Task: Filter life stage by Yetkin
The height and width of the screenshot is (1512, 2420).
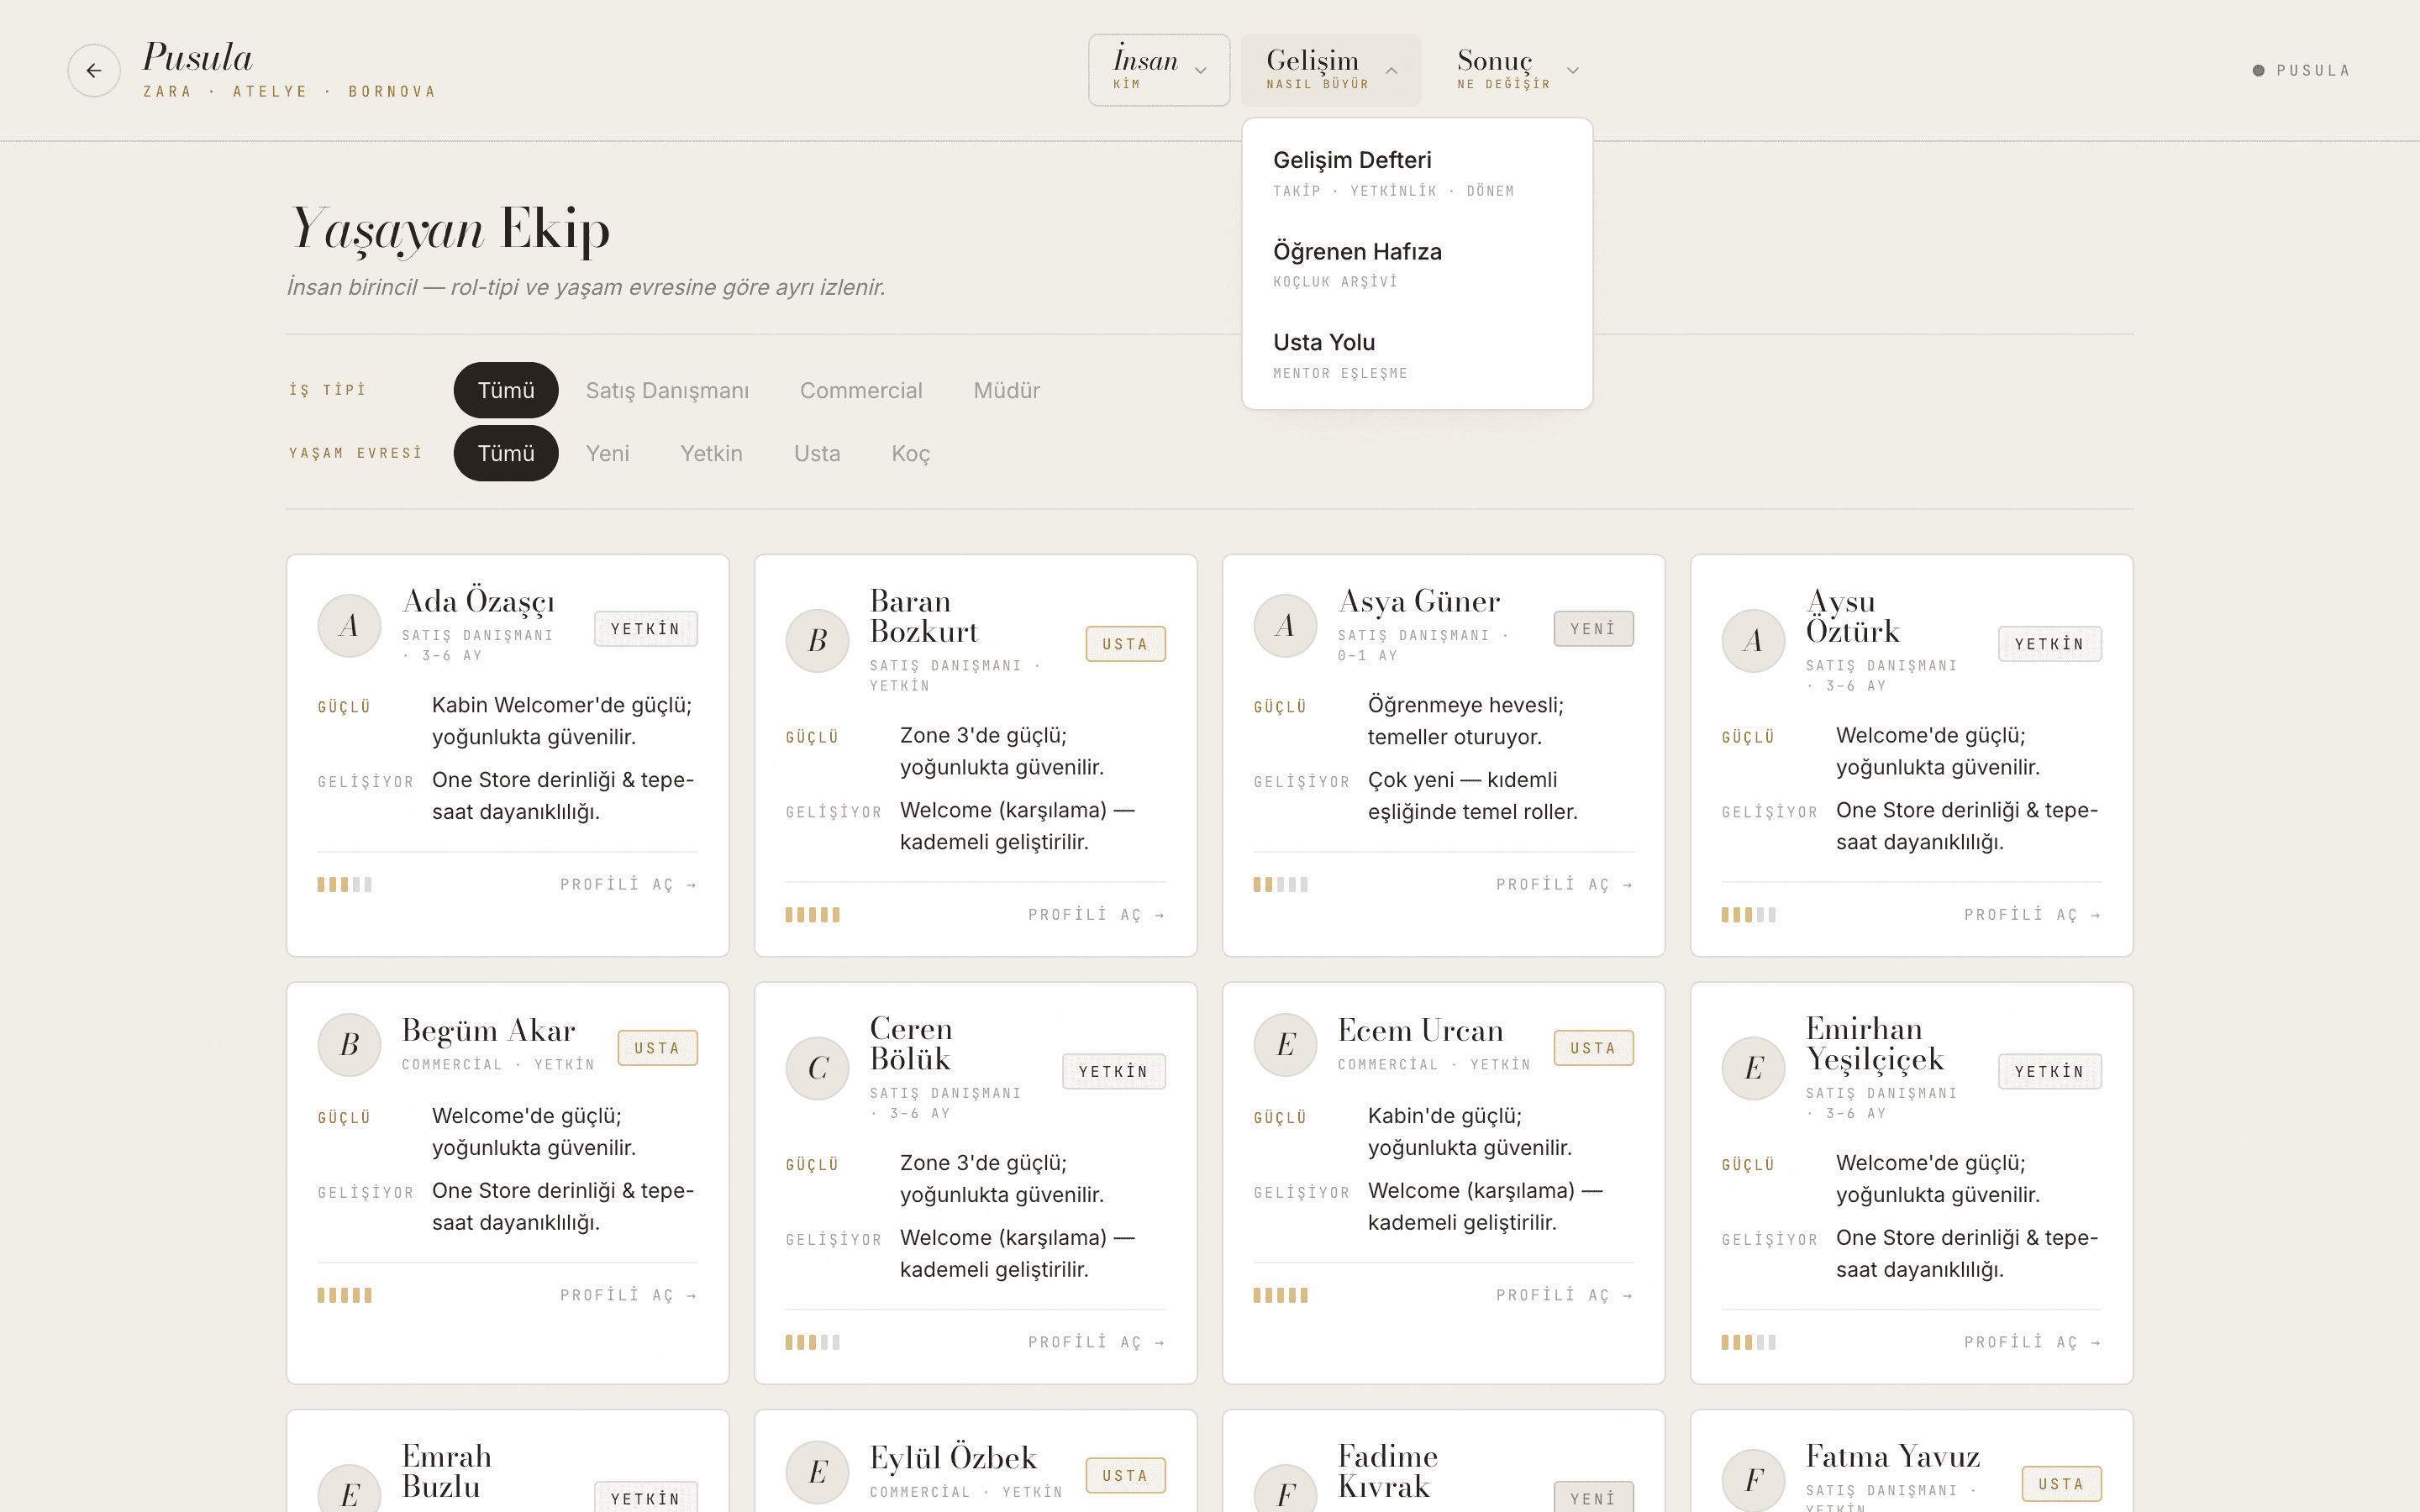Action: click(x=712, y=453)
